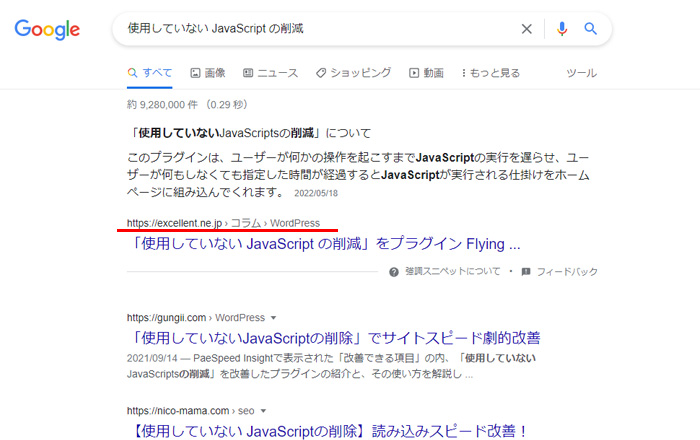Expand the dropdown arrow next to nico-mama.com › seo

[263, 411]
